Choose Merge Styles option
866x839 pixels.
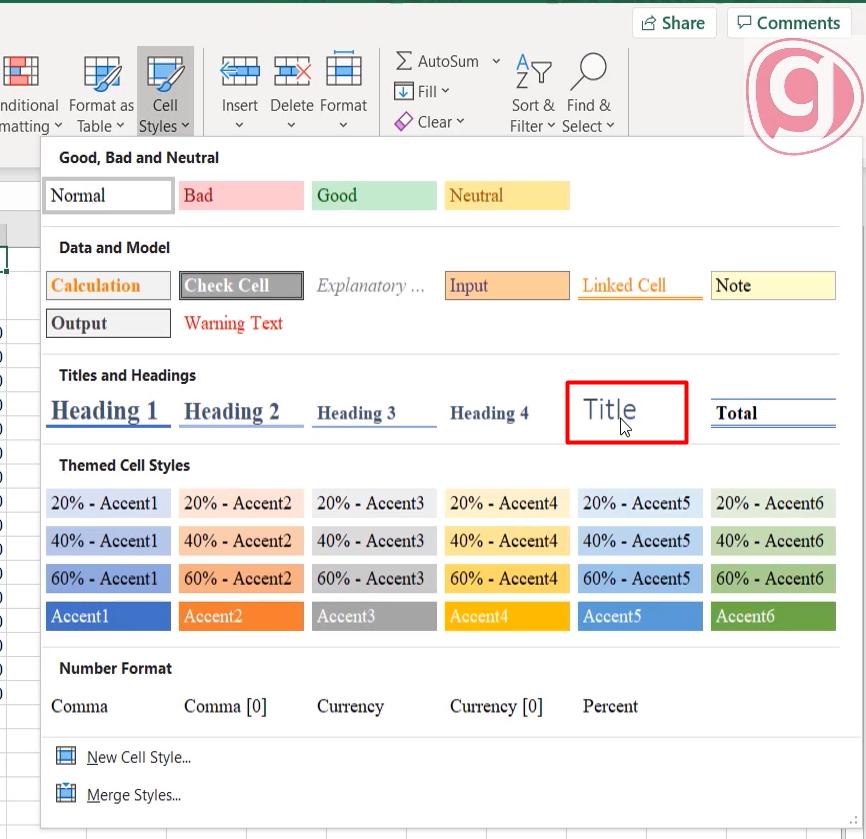[135, 795]
